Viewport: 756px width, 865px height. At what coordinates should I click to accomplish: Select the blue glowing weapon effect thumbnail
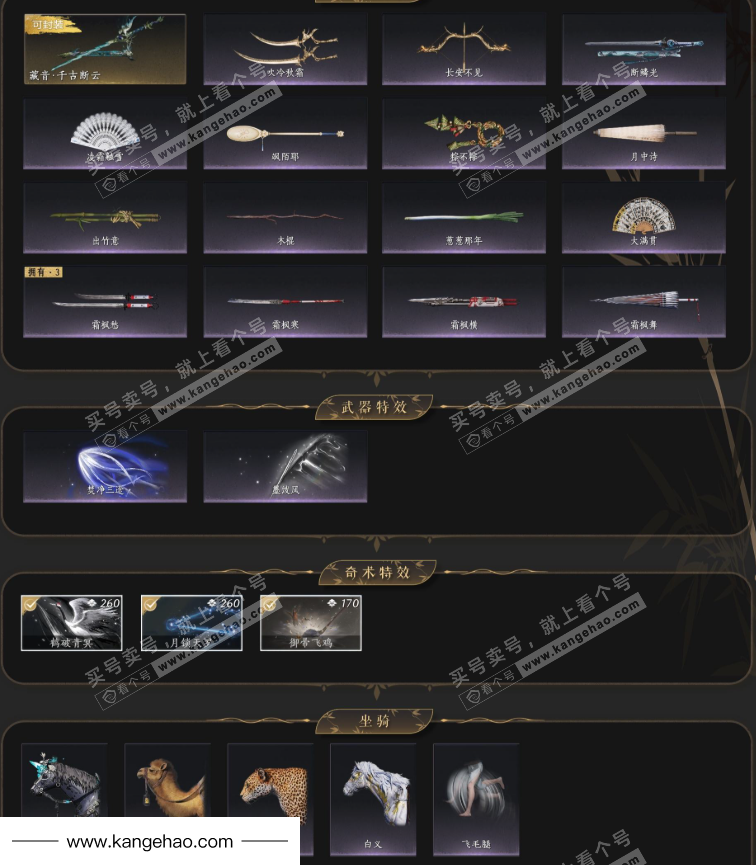[x=105, y=467]
